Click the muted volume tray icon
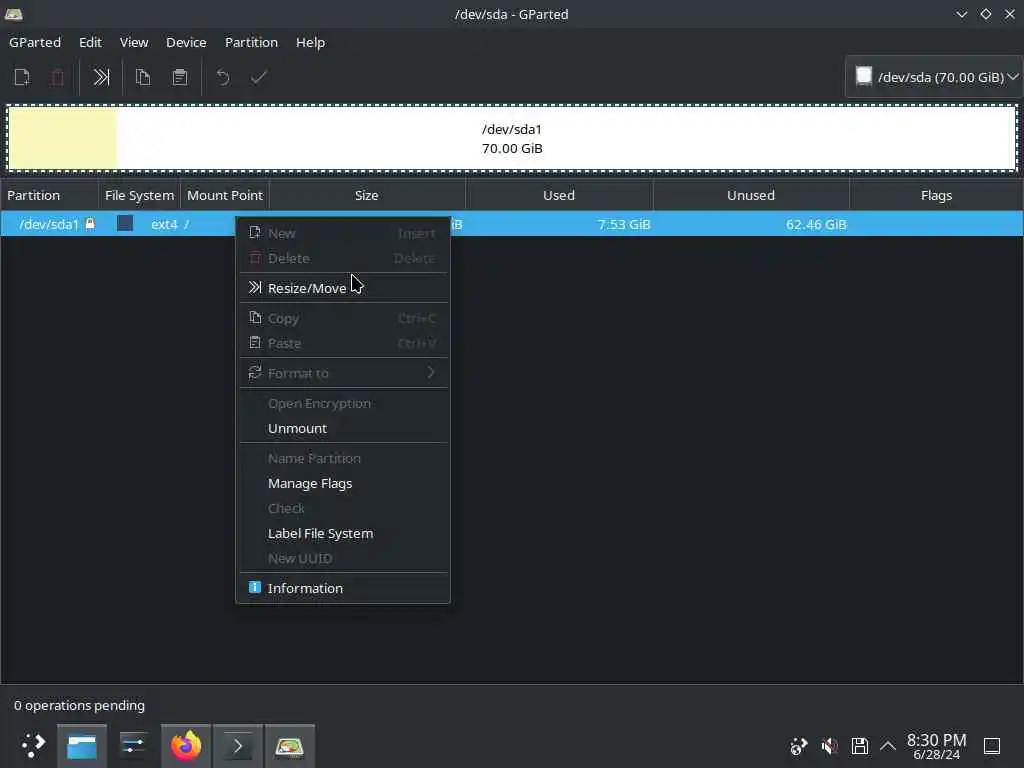This screenshot has width=1024, height=768. click(x=829, y=746)
